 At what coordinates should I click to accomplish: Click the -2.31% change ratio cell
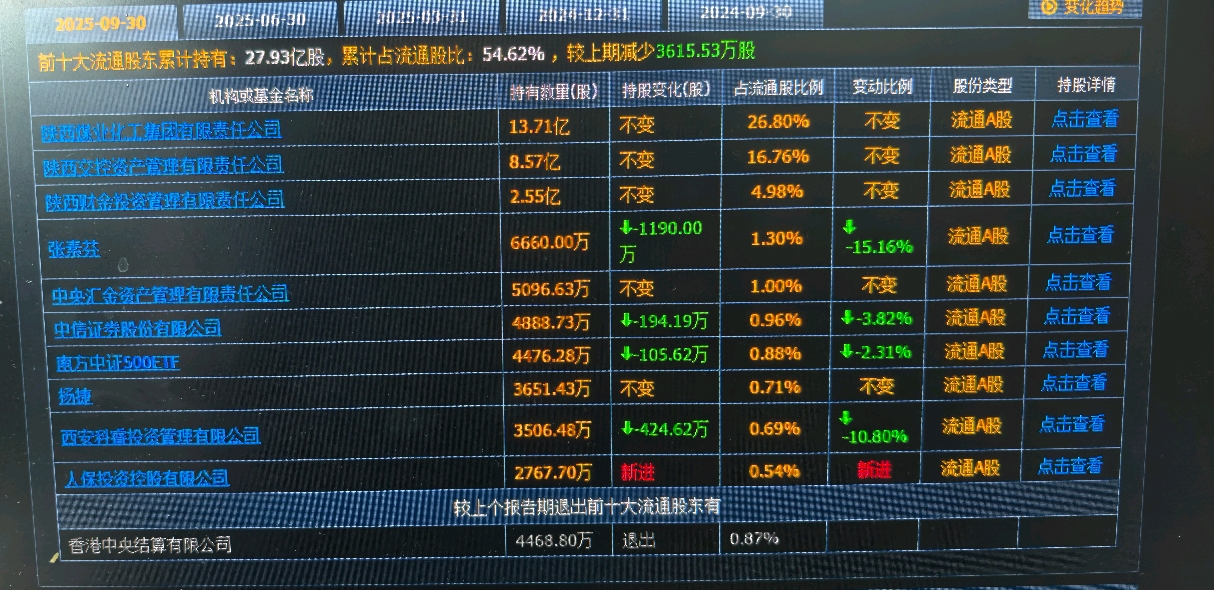(x=875, y=352)
